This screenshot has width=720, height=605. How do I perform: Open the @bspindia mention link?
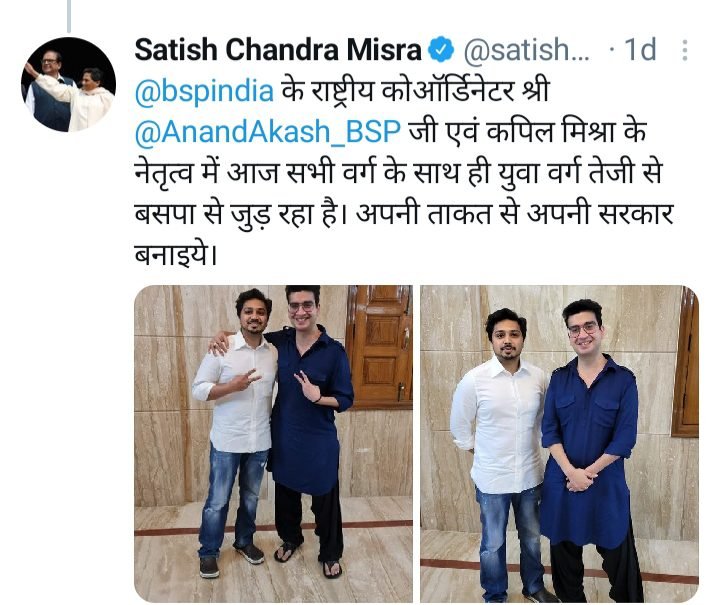[204, 91]
